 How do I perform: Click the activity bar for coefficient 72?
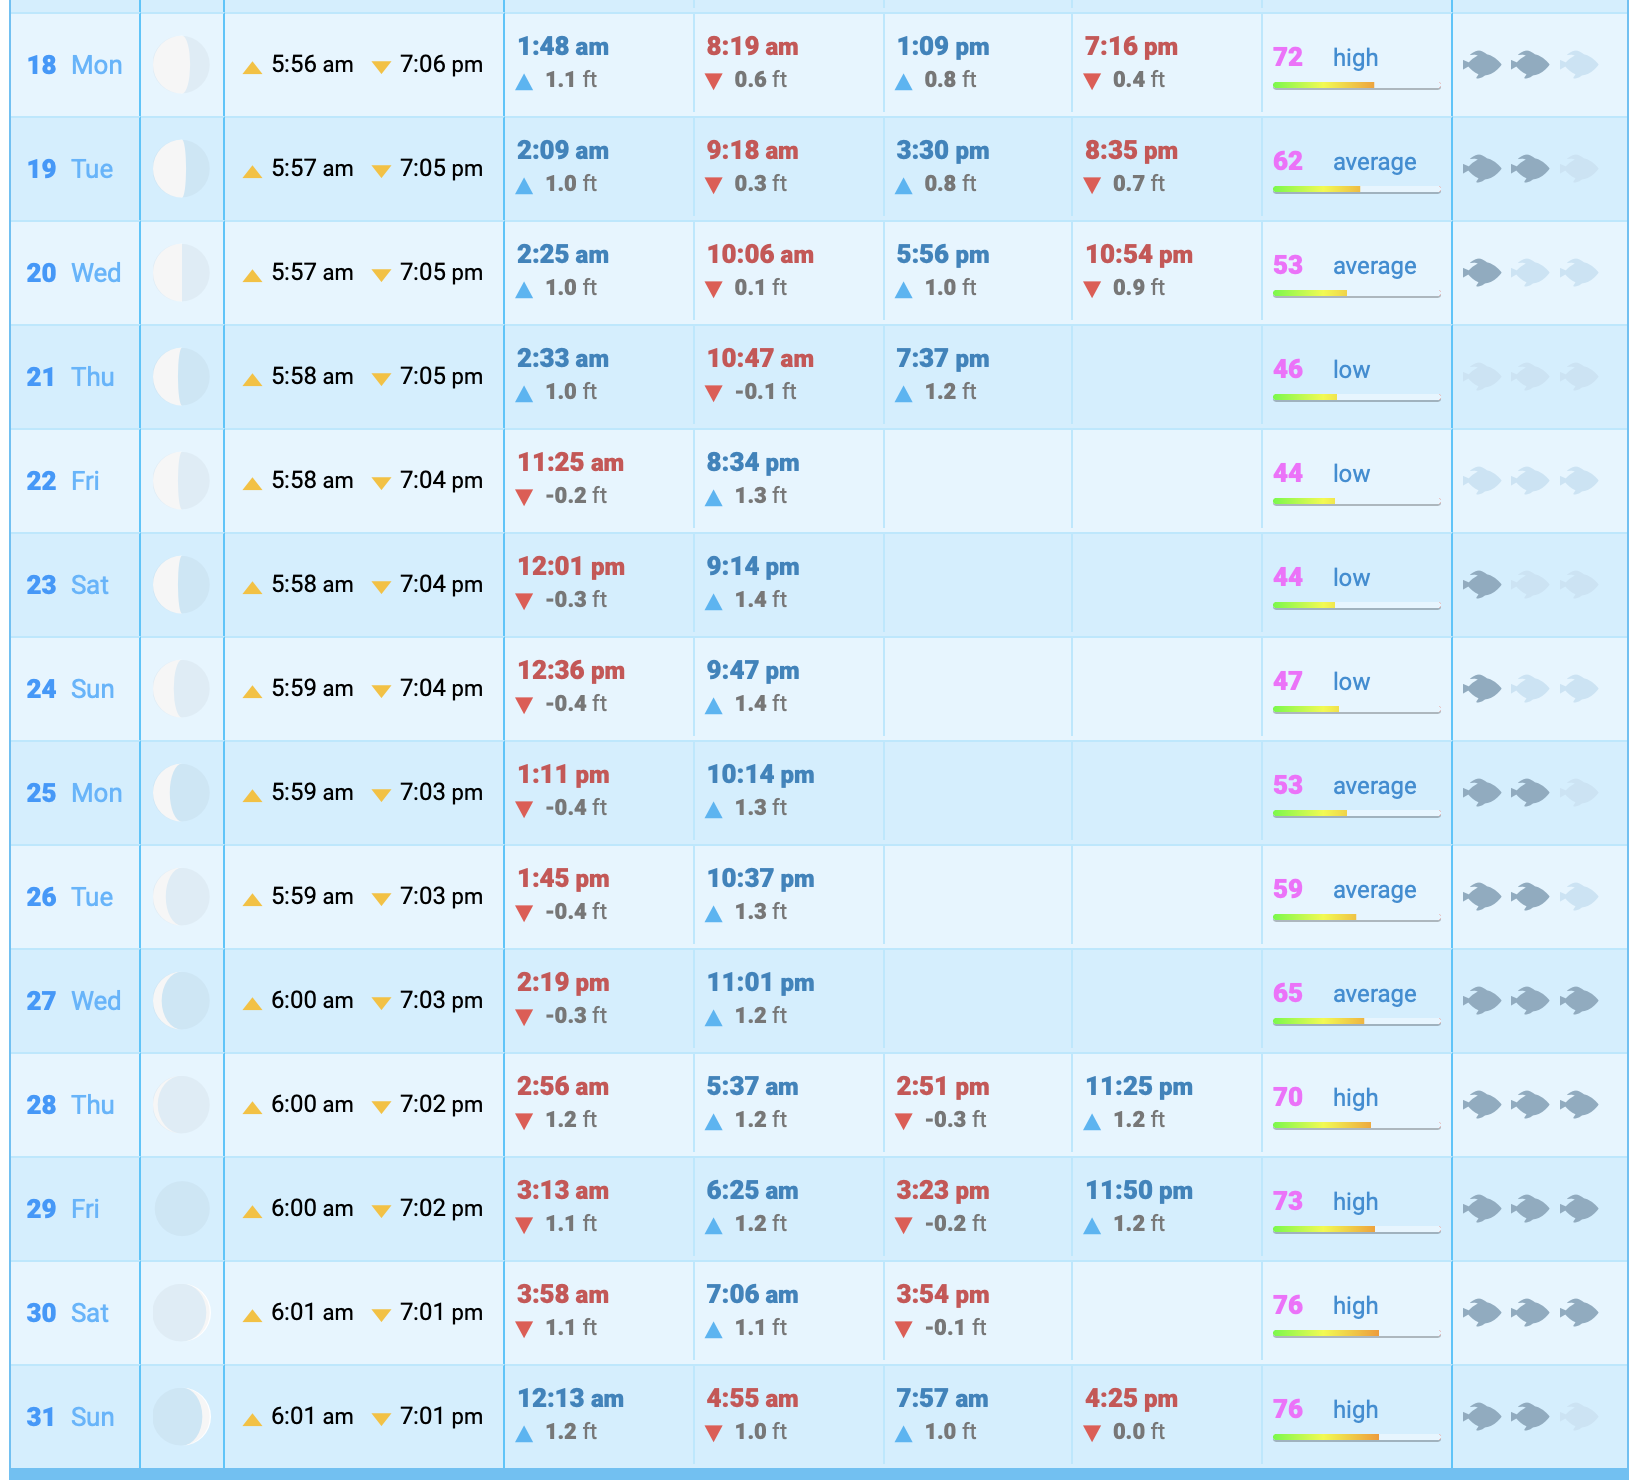pyautogui.click(x=1356, y=86)
